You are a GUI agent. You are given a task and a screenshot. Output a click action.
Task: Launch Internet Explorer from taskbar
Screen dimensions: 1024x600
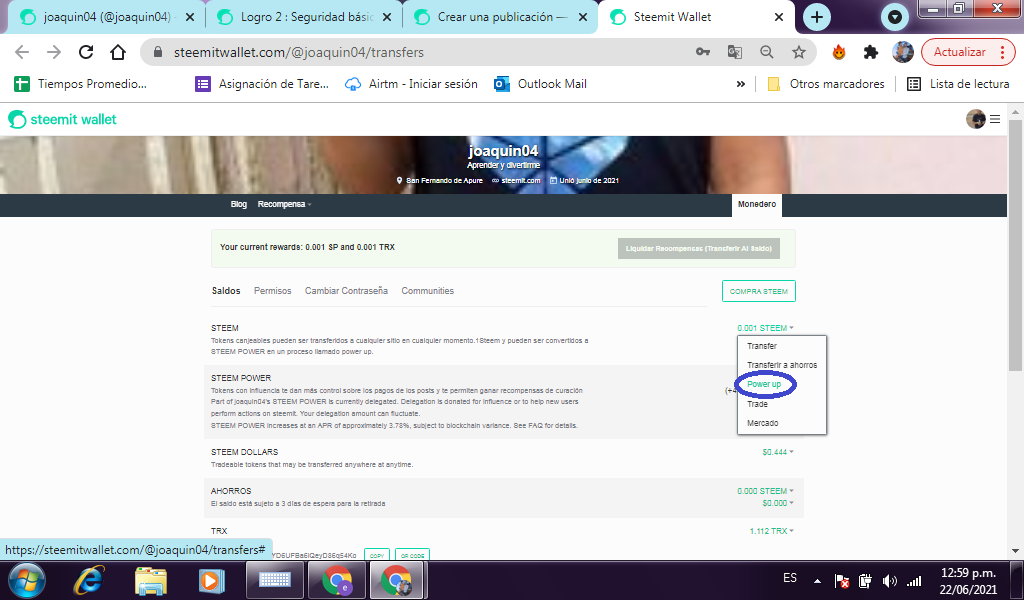(90, 580)
